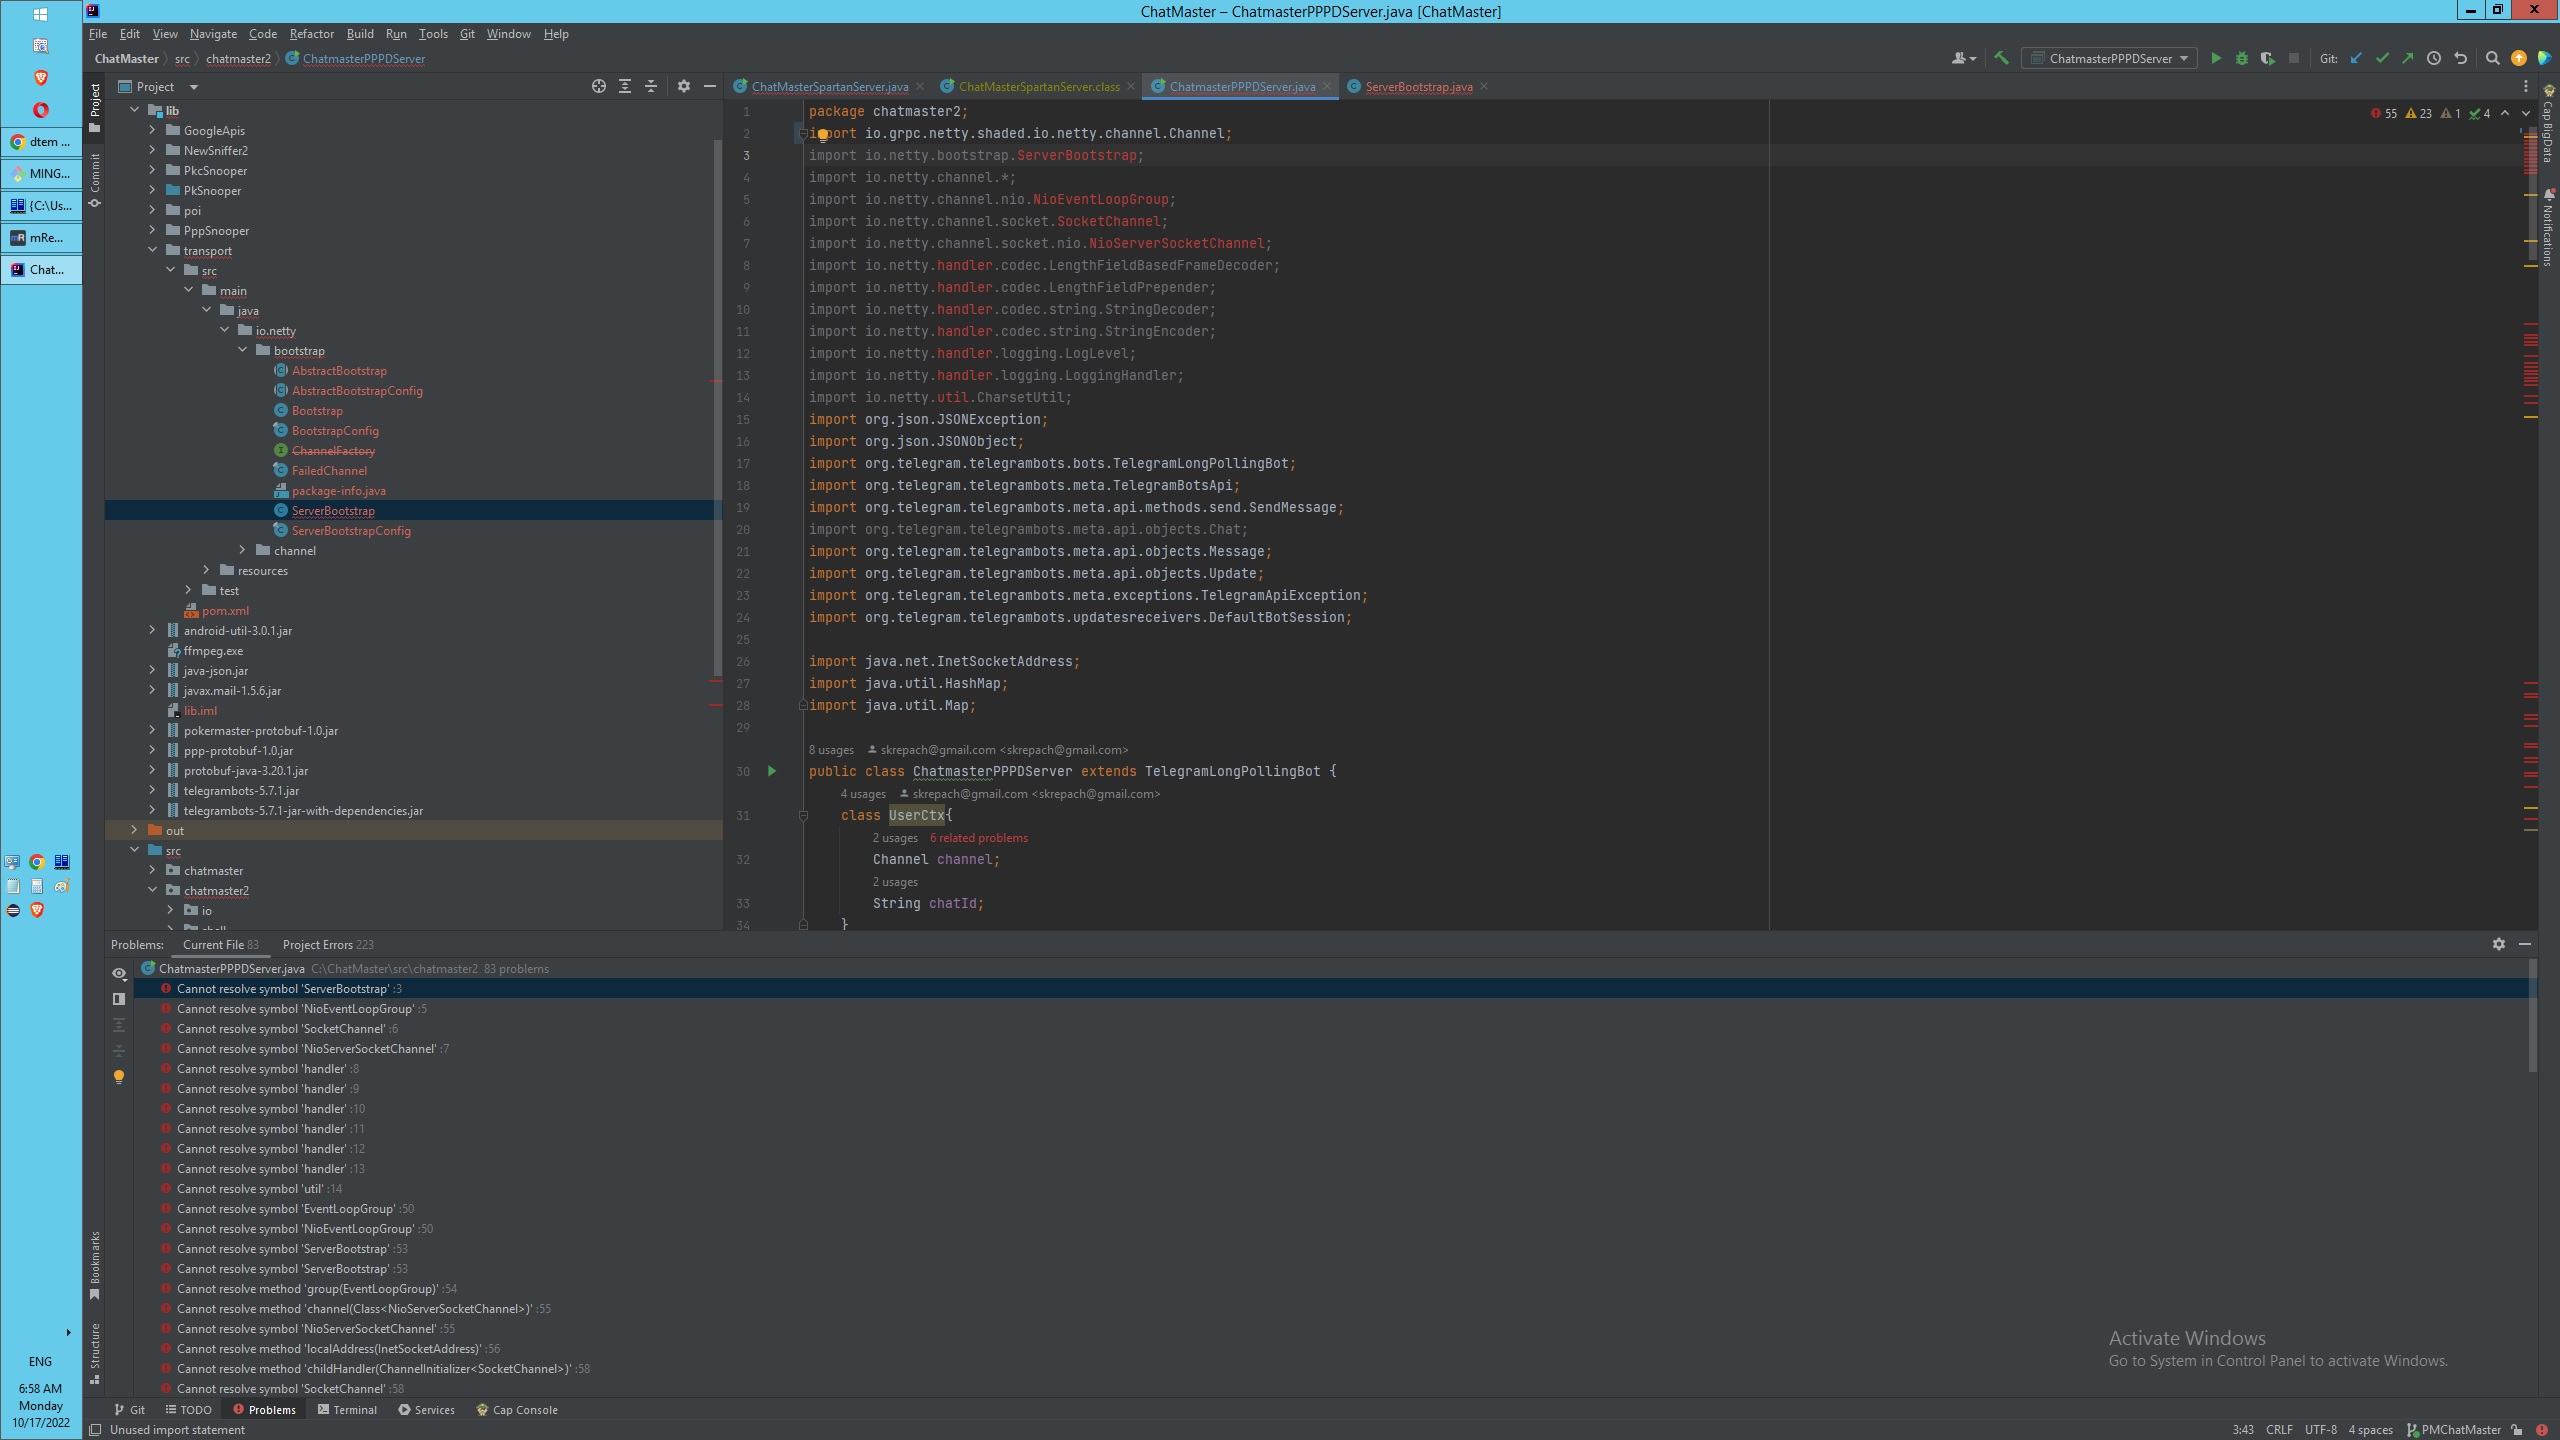This screenshot has width=2560, height=1440.
Task: Run ChatmasterPPPDServer with the green play button
Action: point(2215,59)
